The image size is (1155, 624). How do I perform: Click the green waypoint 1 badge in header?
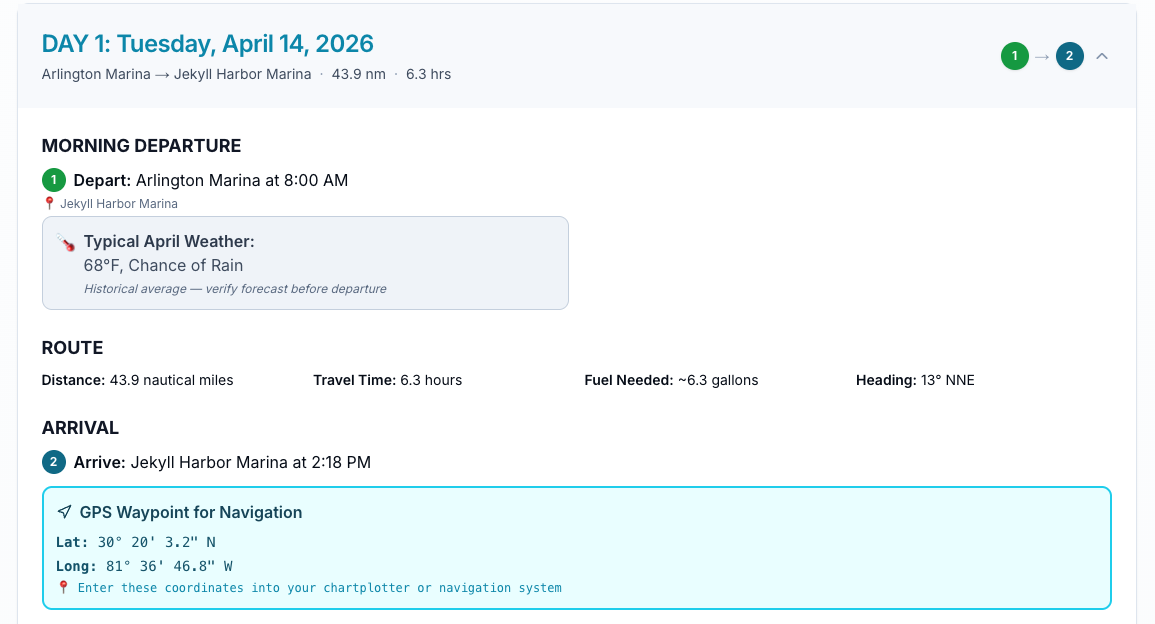click(x=1014, y=56)
